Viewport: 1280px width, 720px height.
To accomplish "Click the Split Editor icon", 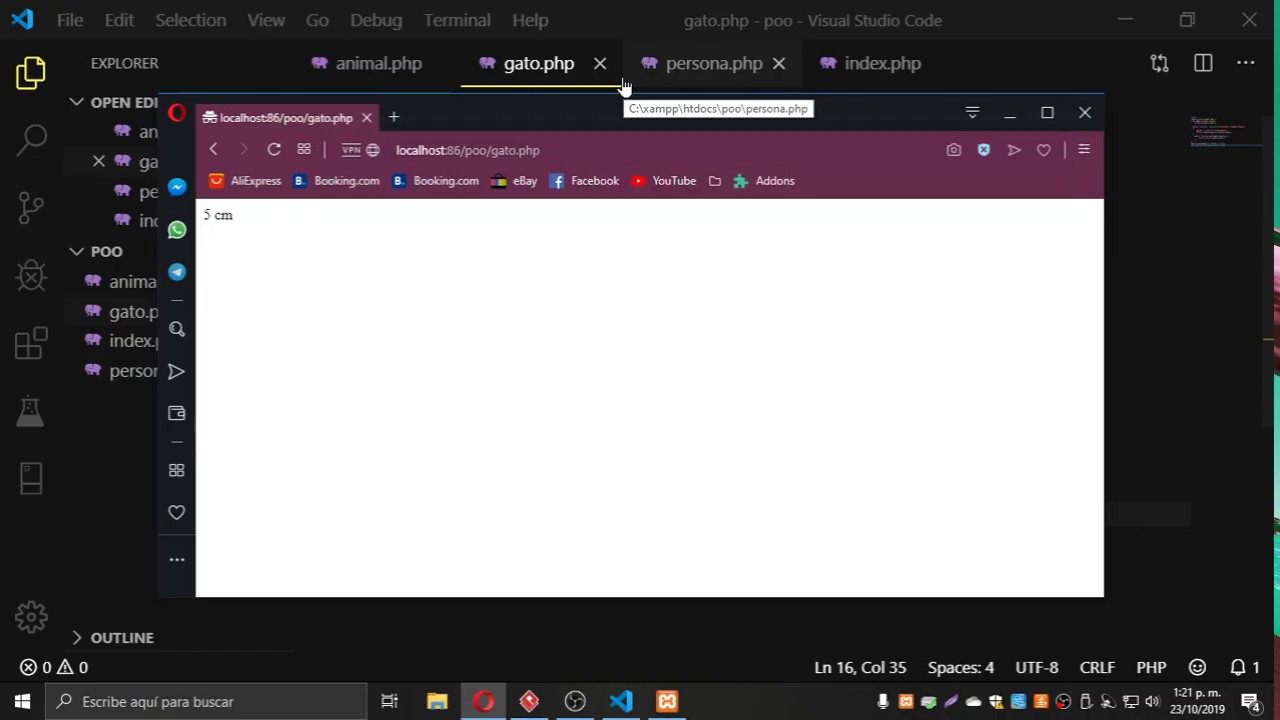I will (1203, 63).
